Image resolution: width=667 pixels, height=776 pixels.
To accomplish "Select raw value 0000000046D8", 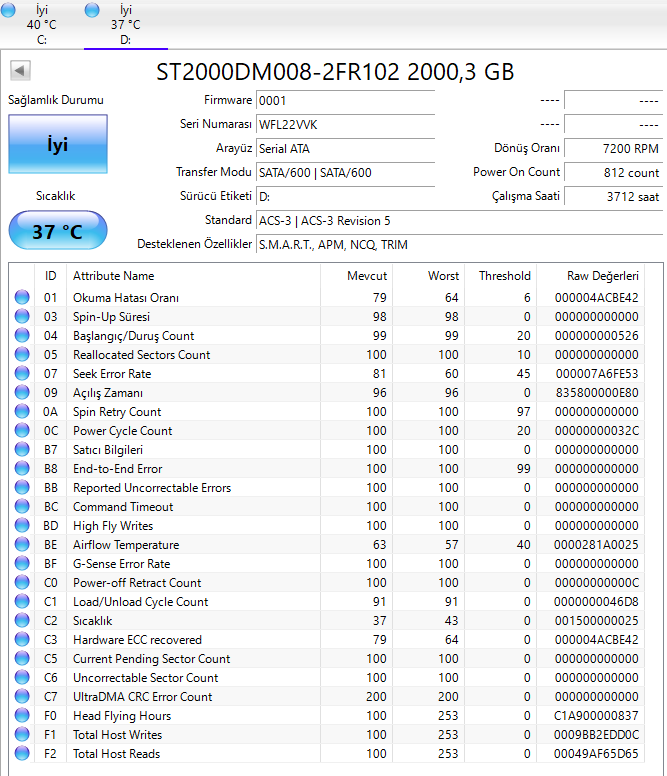I will (597, 601).
